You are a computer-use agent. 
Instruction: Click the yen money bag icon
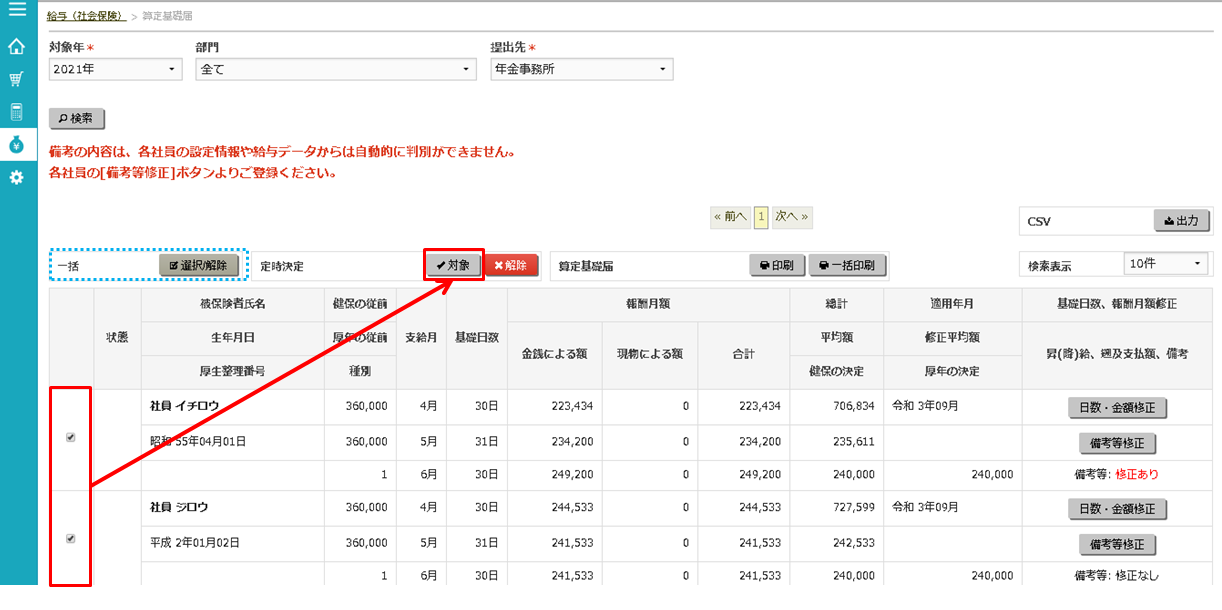pyautogui.click(x=17, y=144)
